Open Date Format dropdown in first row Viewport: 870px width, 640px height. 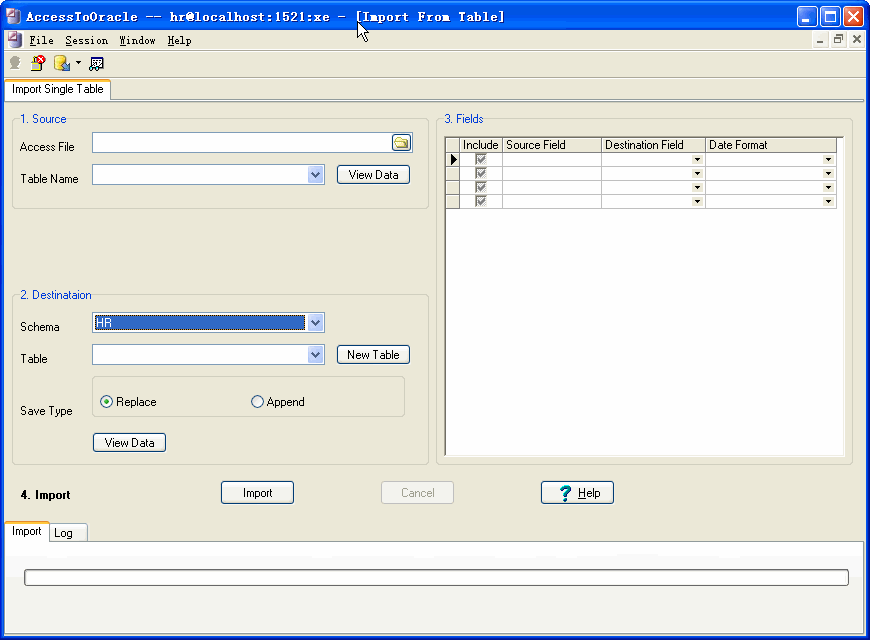coord(828,160)
